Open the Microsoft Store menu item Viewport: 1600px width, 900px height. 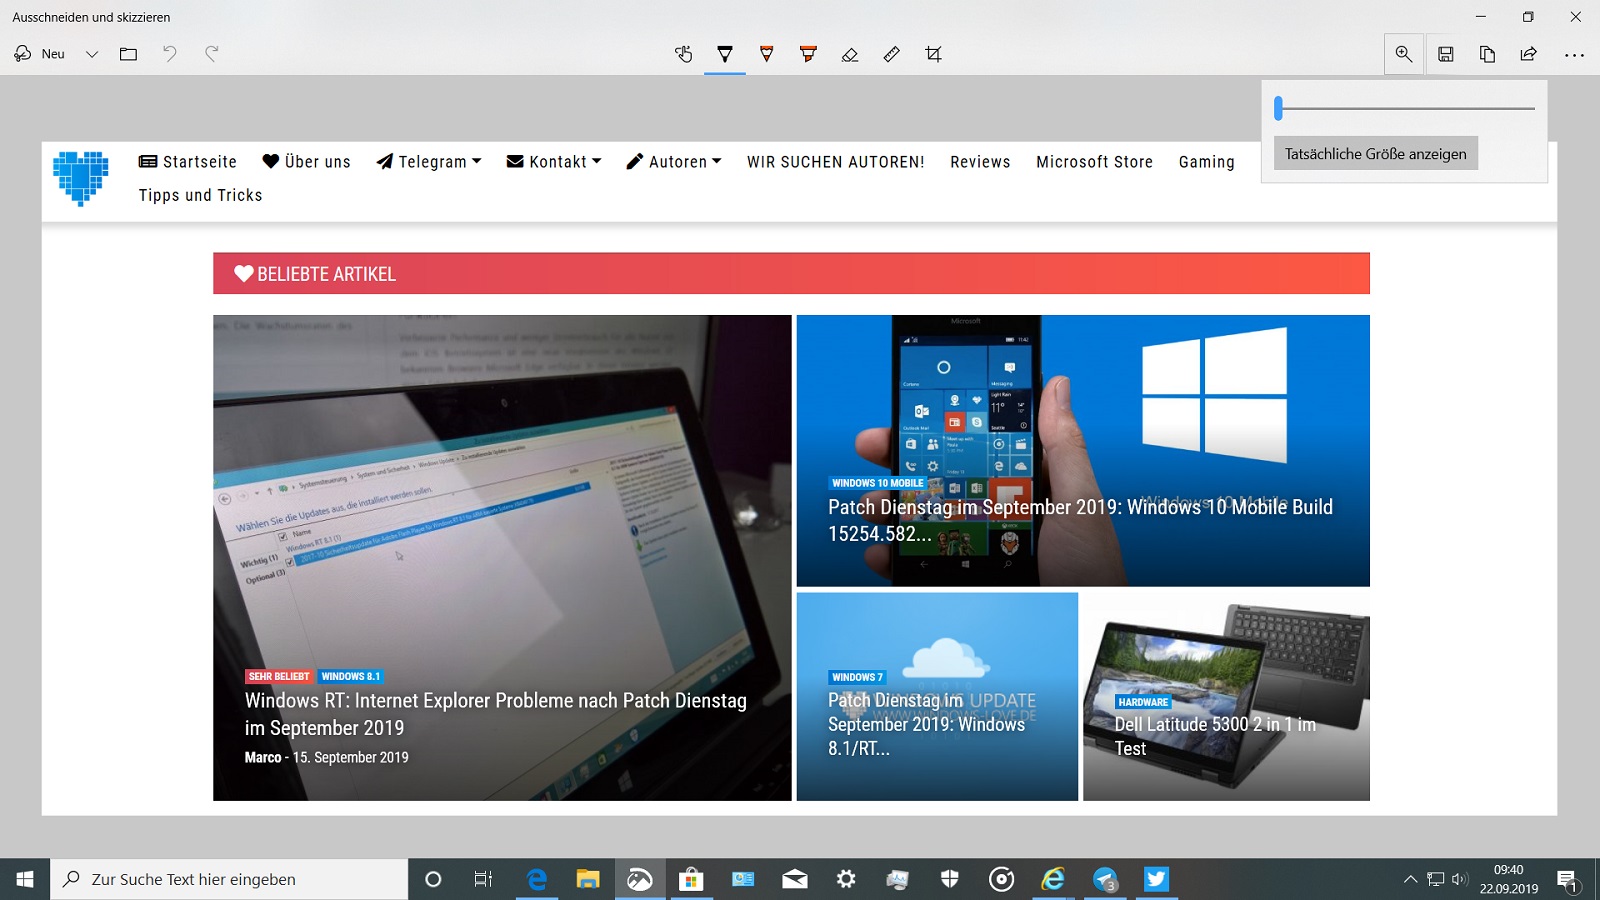tap(1094, 162)
